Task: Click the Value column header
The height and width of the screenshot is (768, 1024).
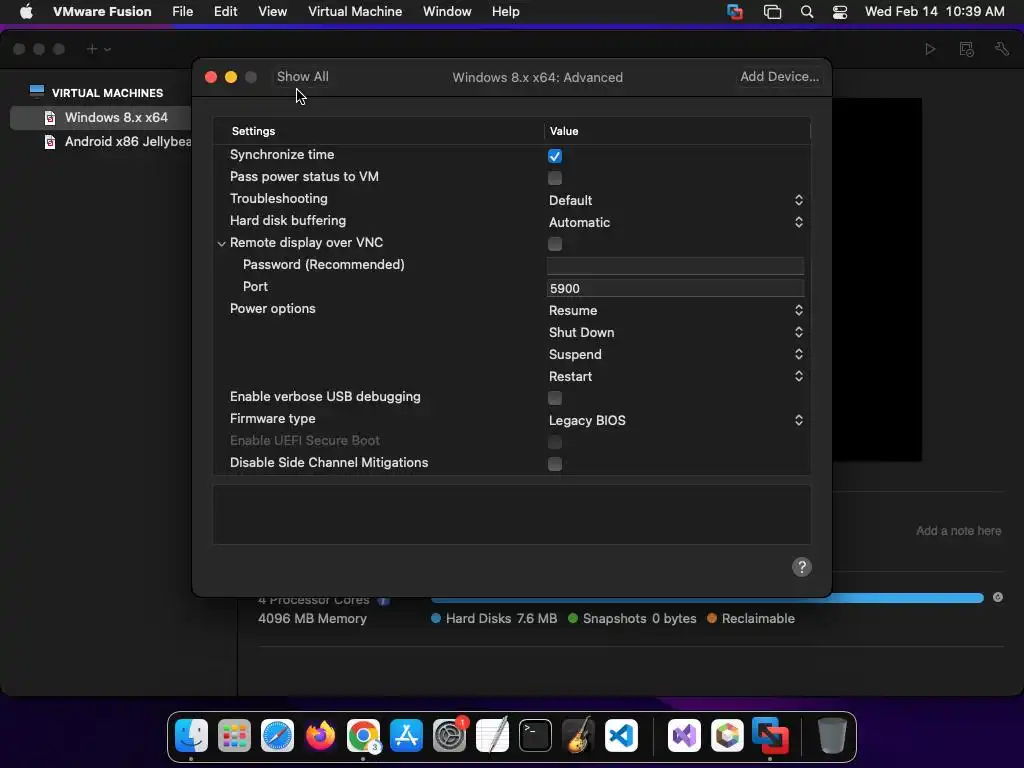Action: point(564,131)
